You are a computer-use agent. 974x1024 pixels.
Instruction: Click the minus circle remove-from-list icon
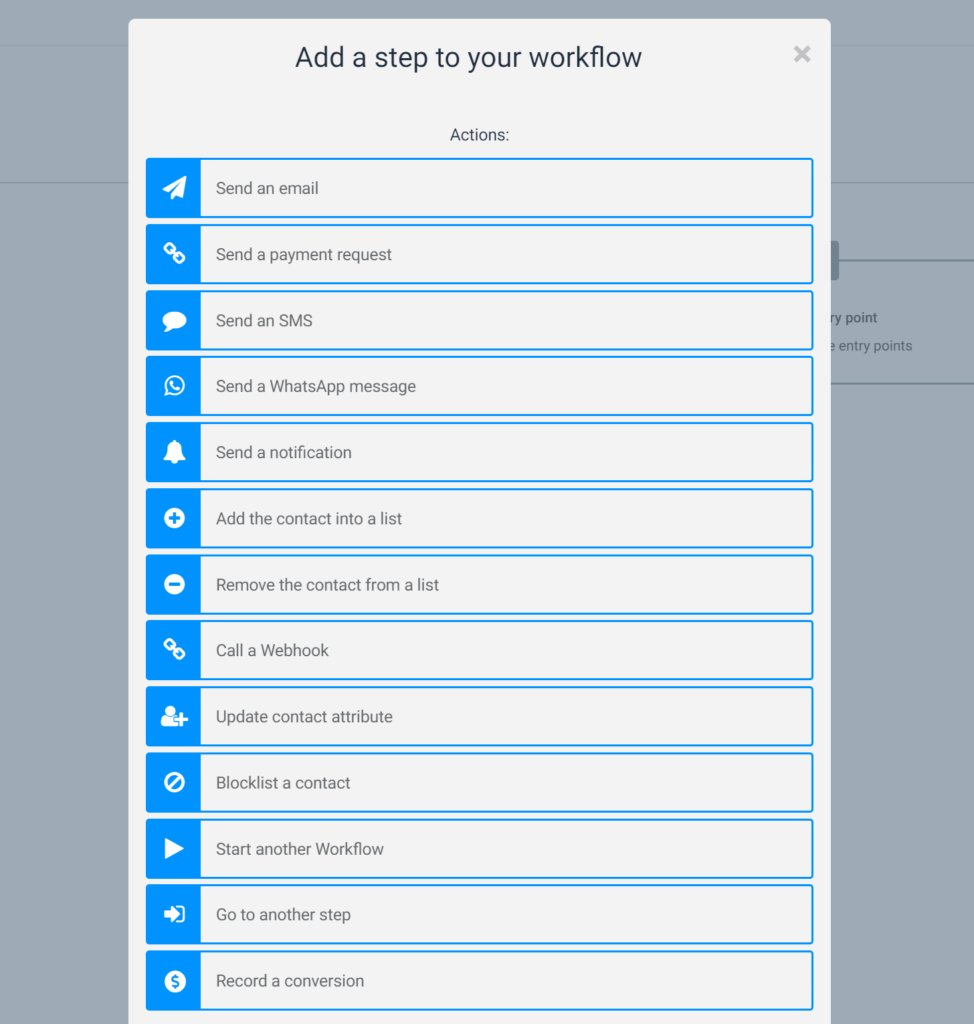coord(174,584)
